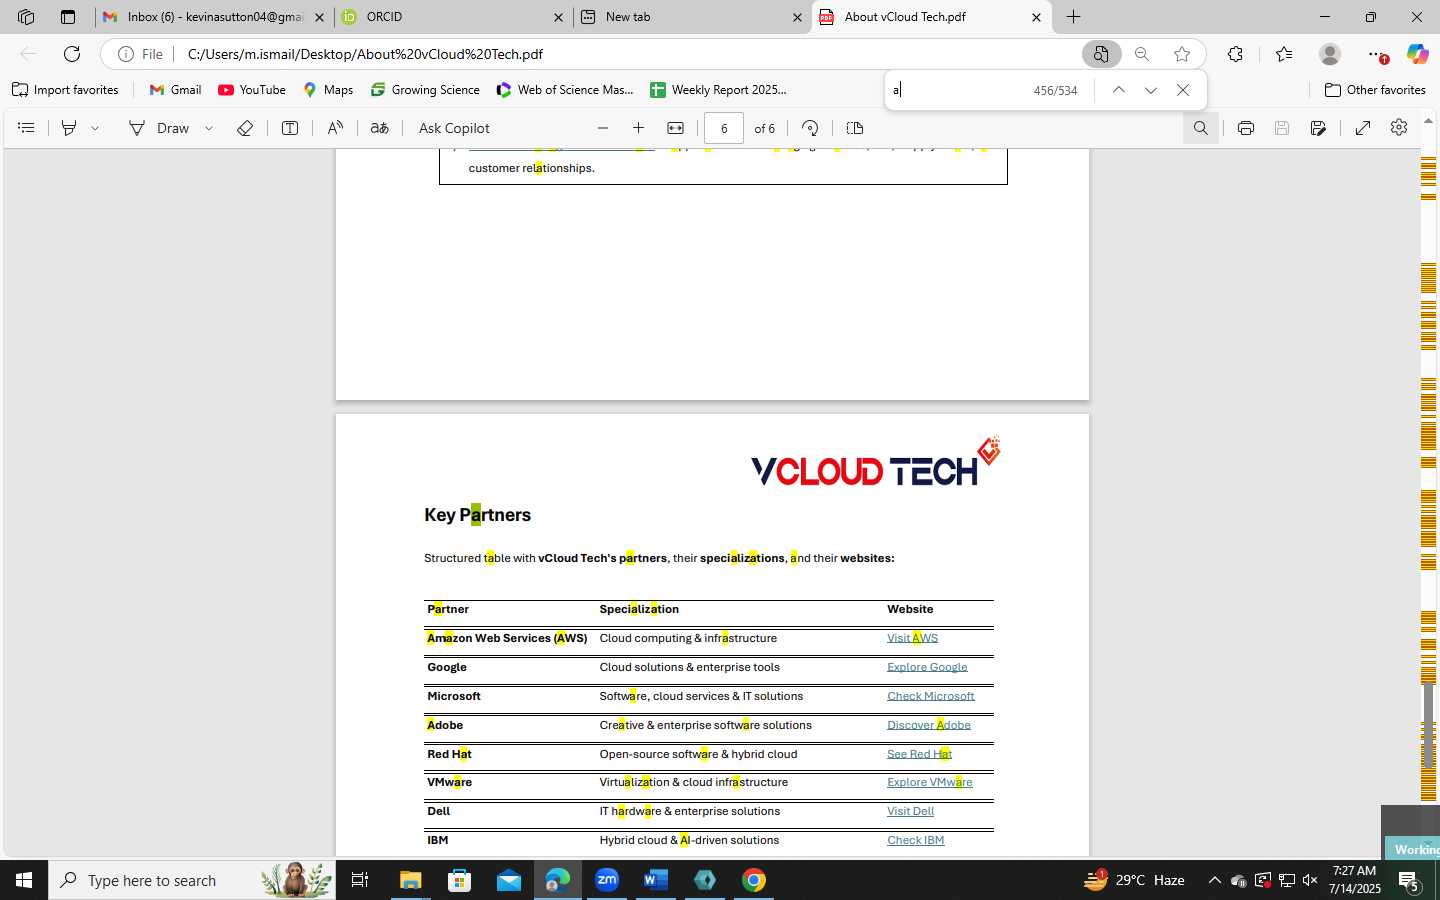Viewport: 1440px width, 900px height.
Task: Open Web of Science bookmark
Action: [x=565, y=90]
